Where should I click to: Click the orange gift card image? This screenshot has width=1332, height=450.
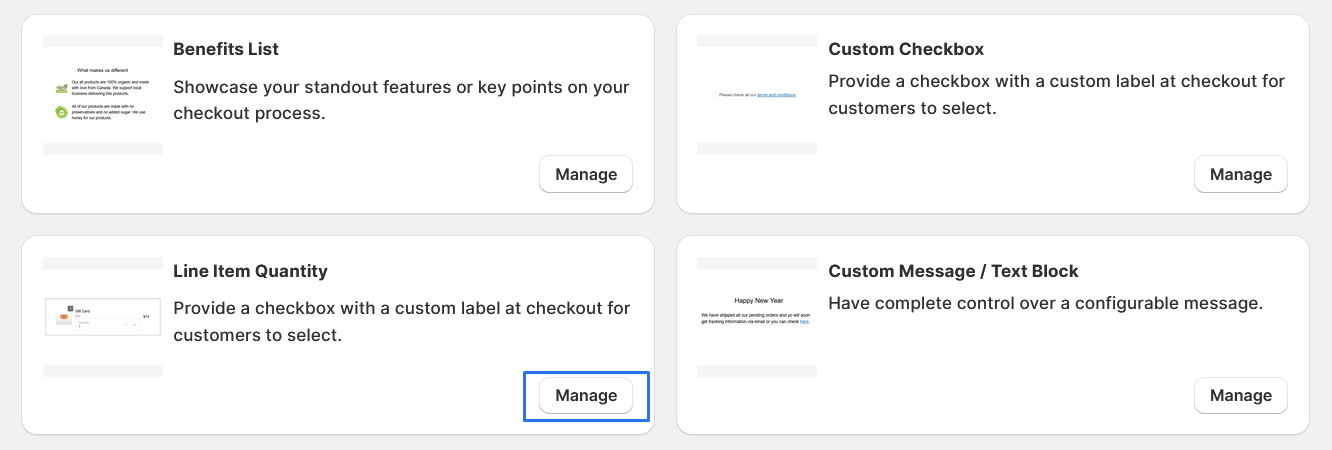click(x=63, y=318)
